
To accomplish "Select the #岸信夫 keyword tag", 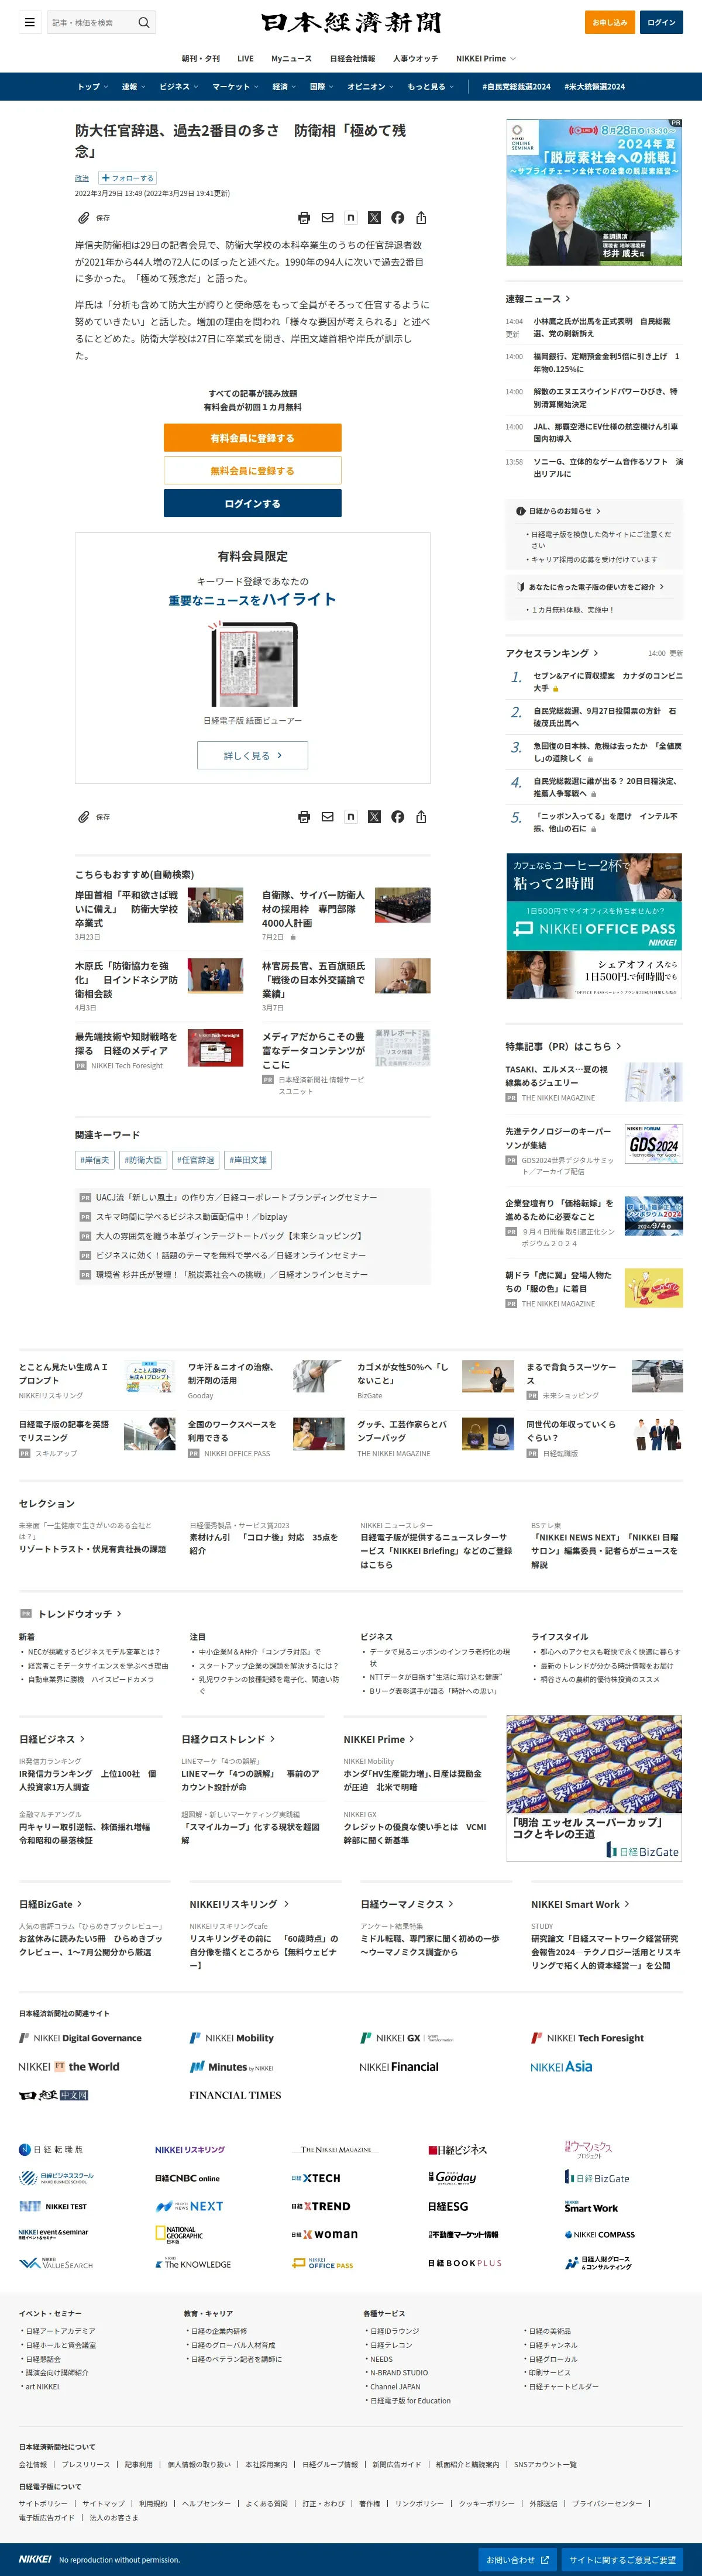I will (x=95, y=1160).
